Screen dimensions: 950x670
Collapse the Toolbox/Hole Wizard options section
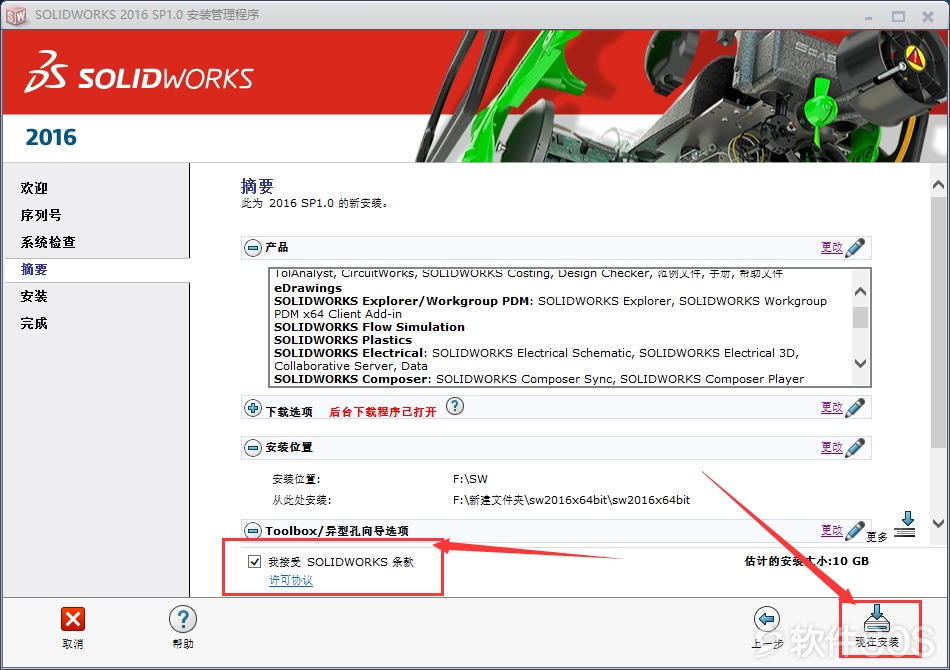pyautogui.click(x=253, y=531)
